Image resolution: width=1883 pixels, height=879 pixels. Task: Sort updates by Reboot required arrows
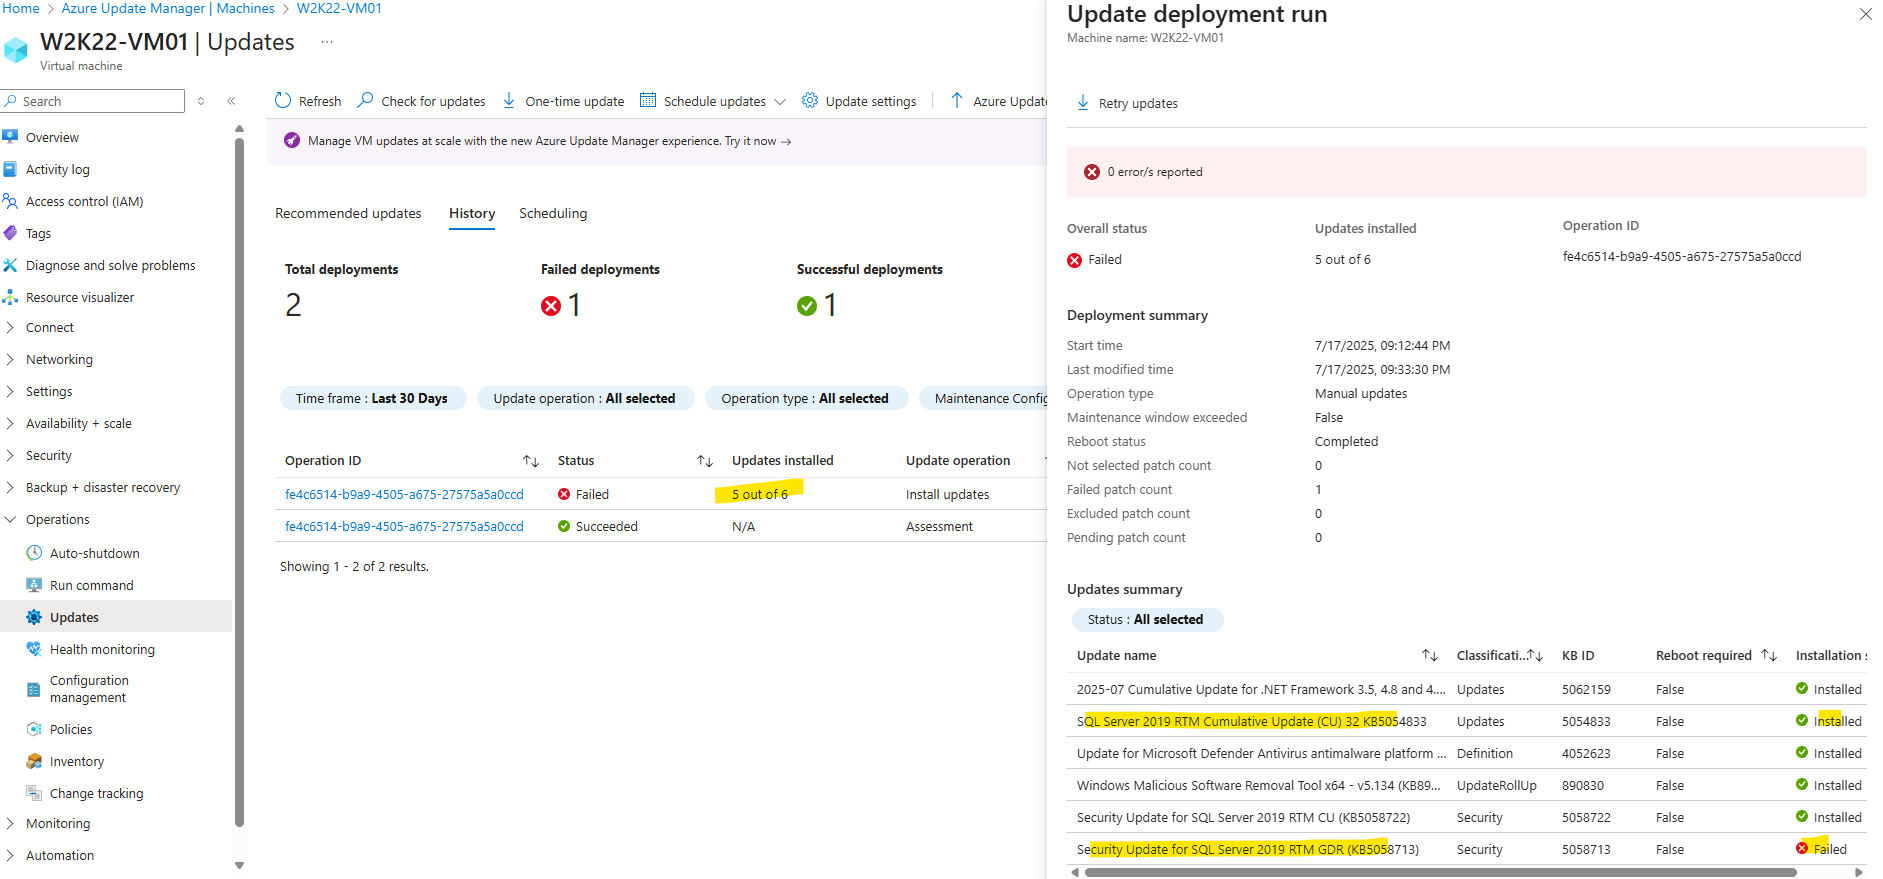click(1769, 656)
